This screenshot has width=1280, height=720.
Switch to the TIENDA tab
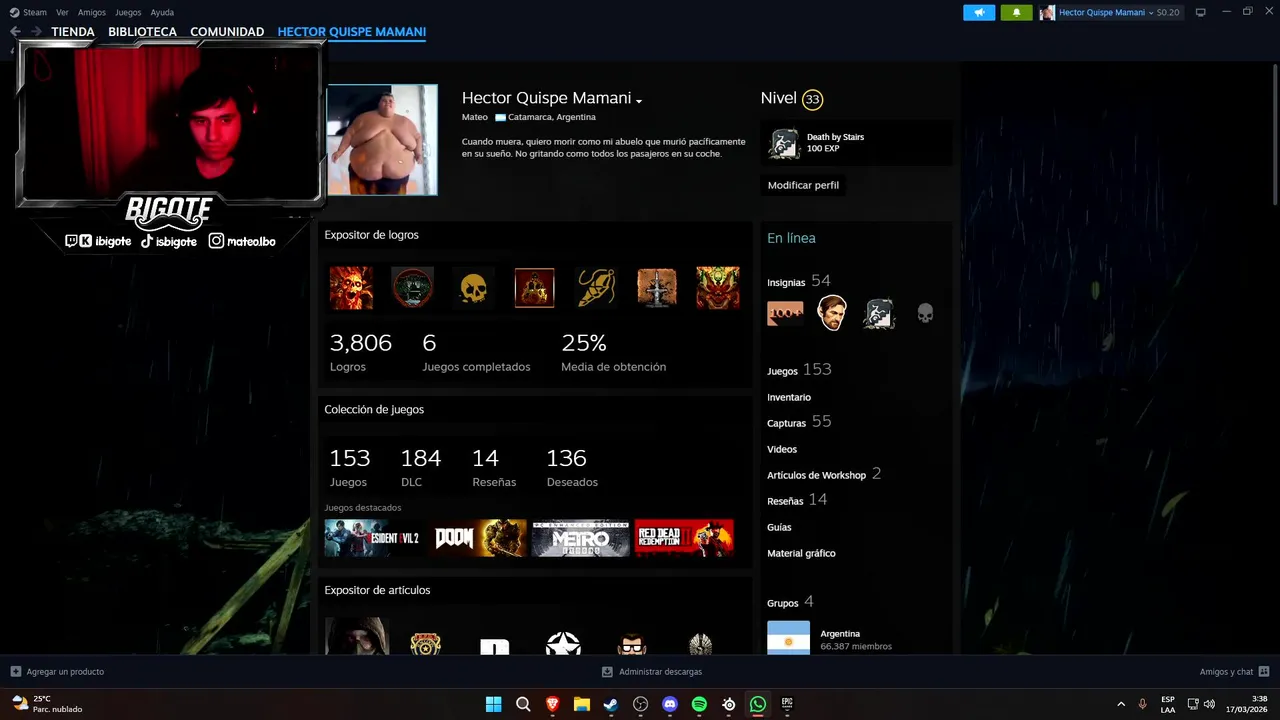(73, 32)
